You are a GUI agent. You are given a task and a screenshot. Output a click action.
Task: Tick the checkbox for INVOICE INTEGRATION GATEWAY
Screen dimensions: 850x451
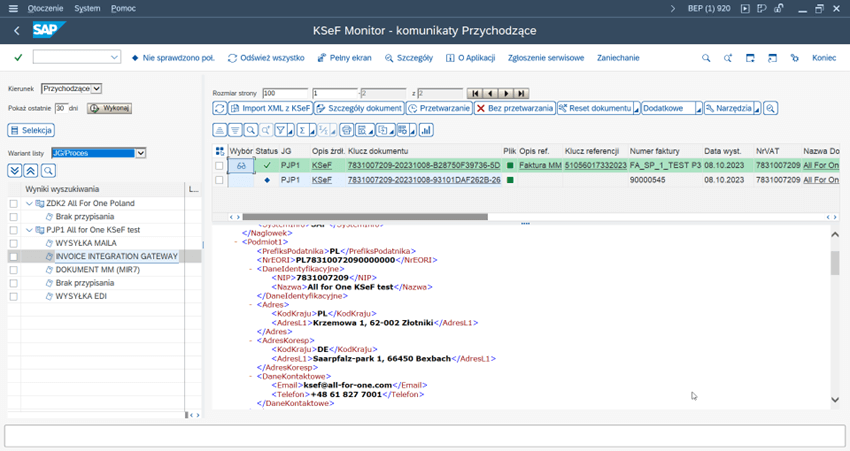(14, 256)
